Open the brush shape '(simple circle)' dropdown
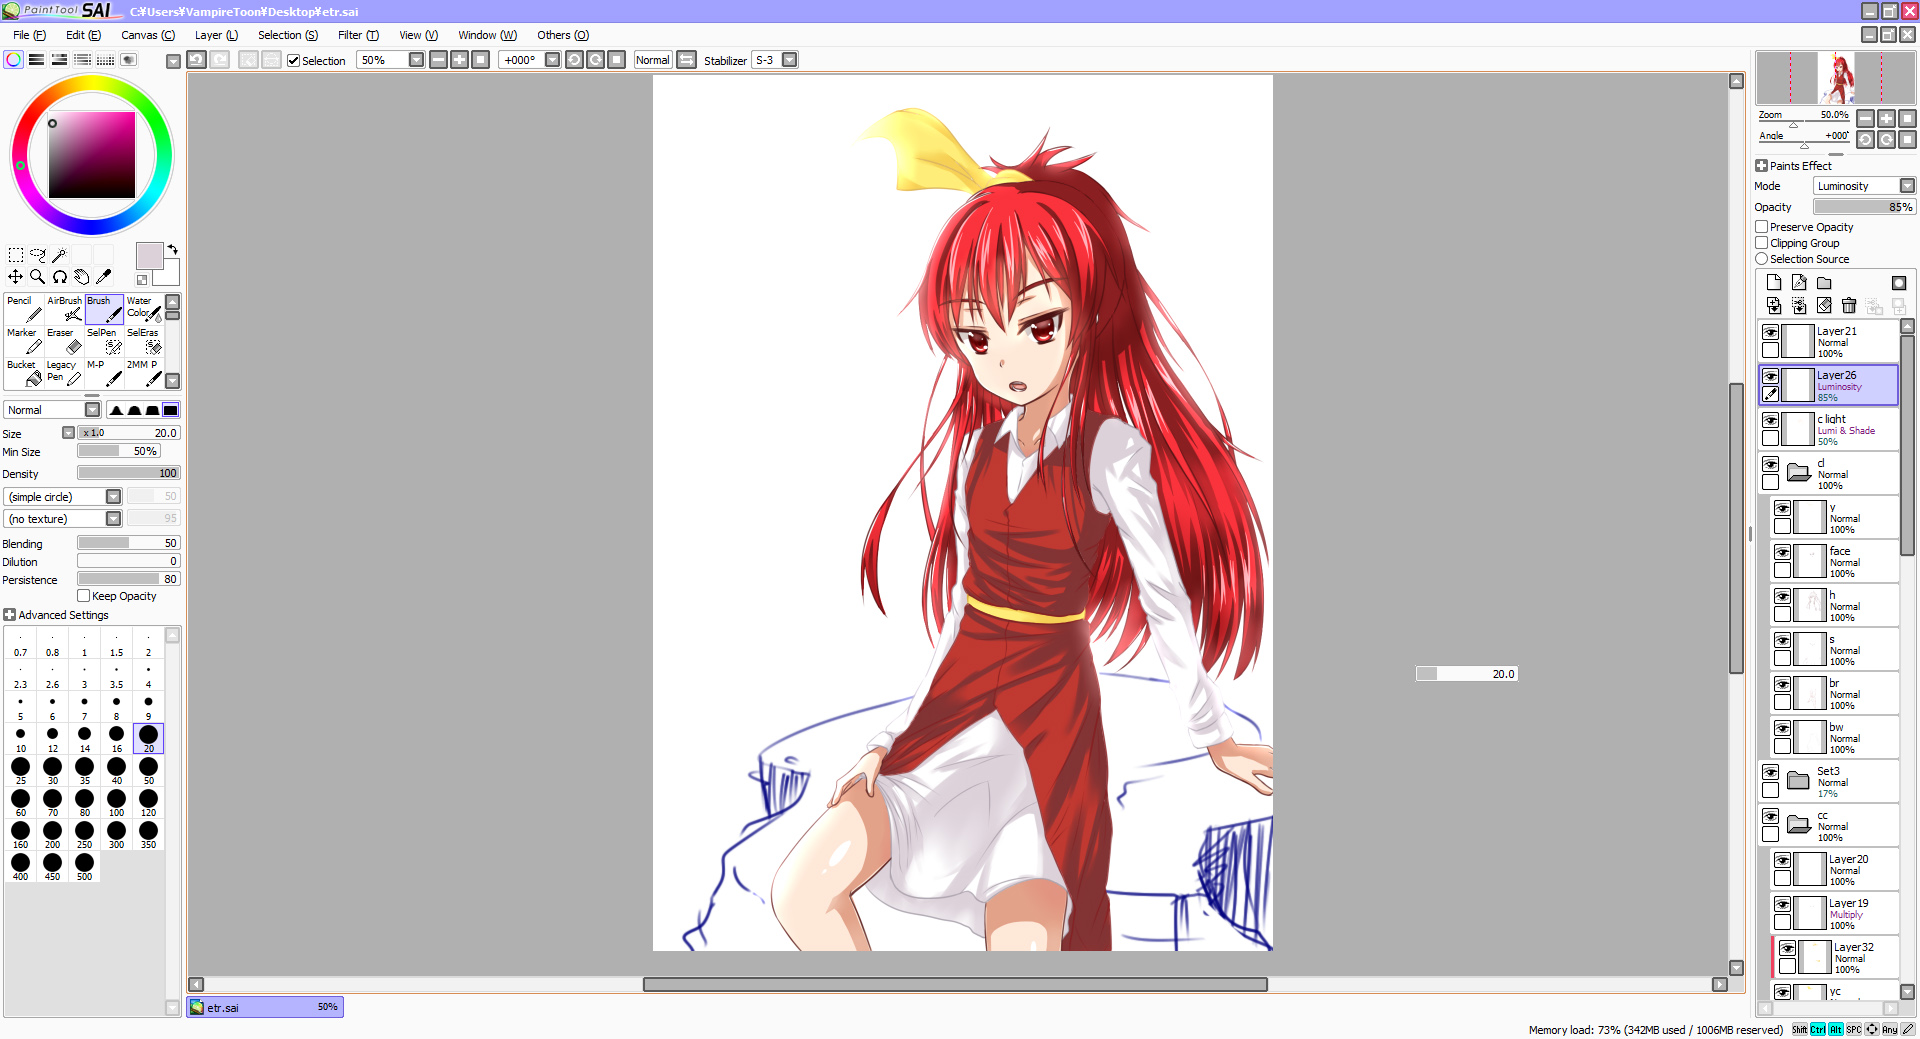Viewport: 1920px width, 1039px height. (63, 497)
